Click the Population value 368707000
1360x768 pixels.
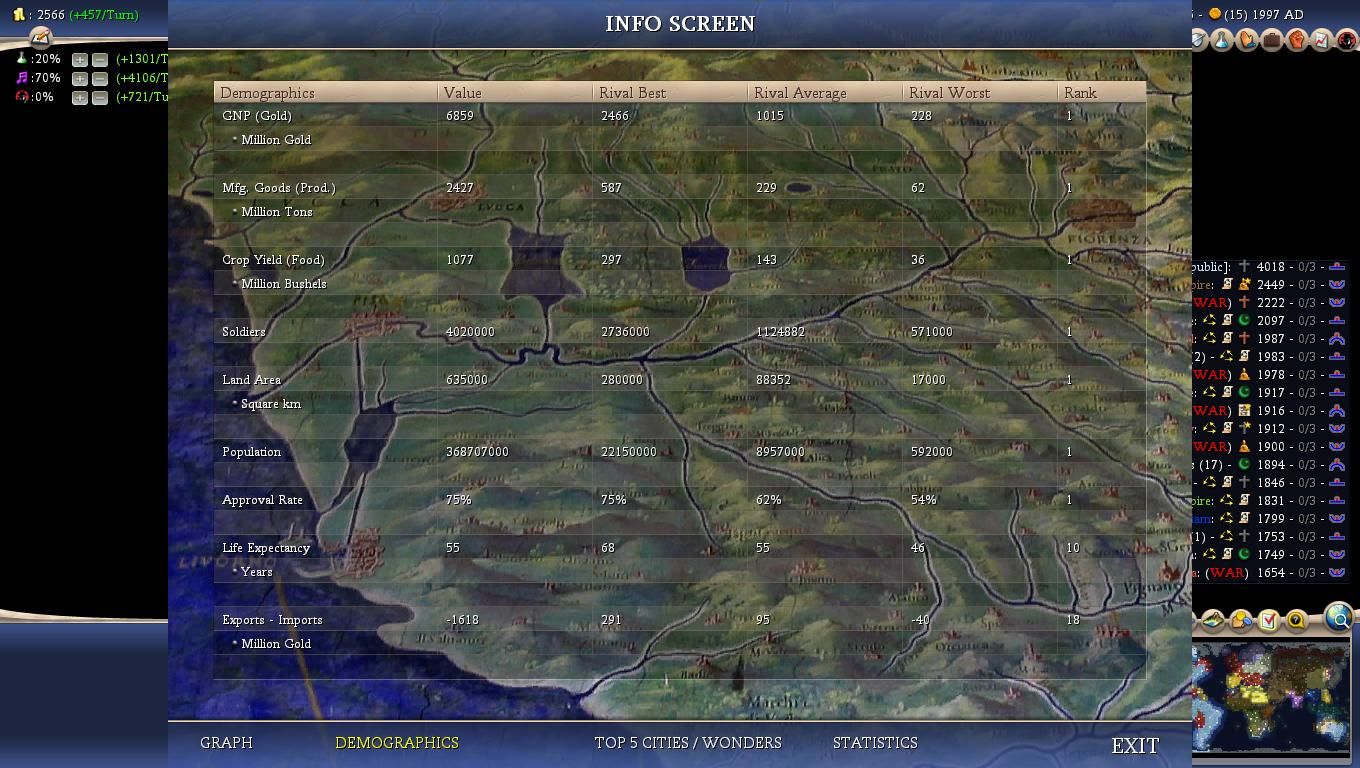point(477,452)
